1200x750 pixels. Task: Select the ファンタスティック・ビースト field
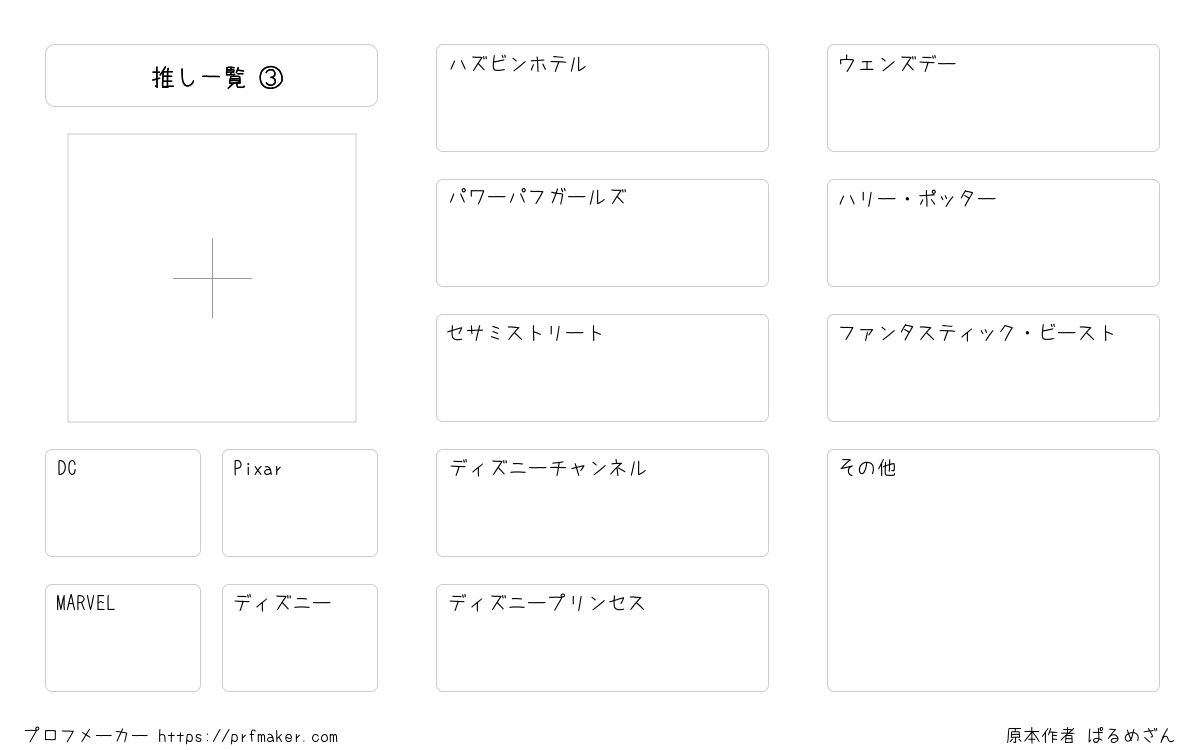[x=993, y=368]
